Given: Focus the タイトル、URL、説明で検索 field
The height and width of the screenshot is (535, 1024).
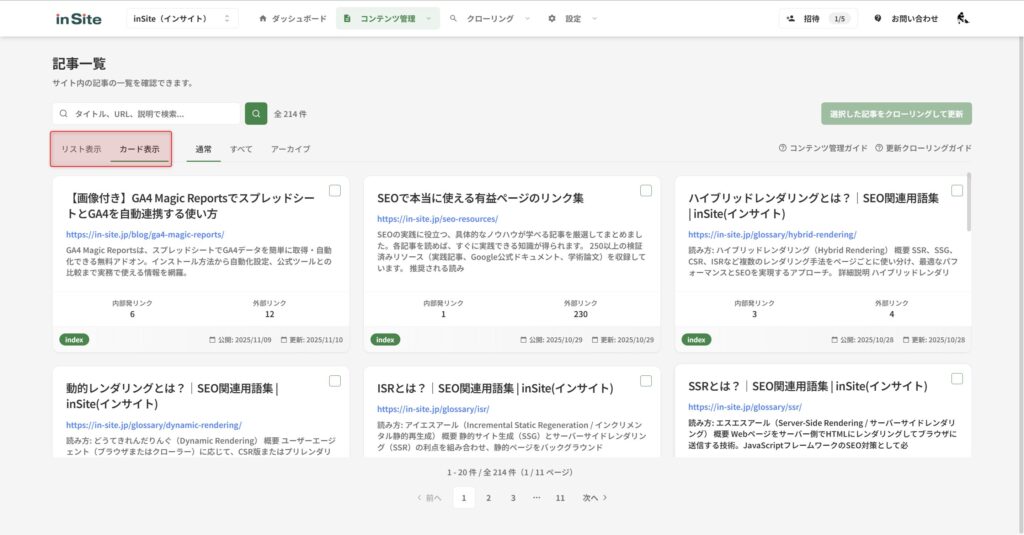Looking at the screenshot, I should (147, 114).
